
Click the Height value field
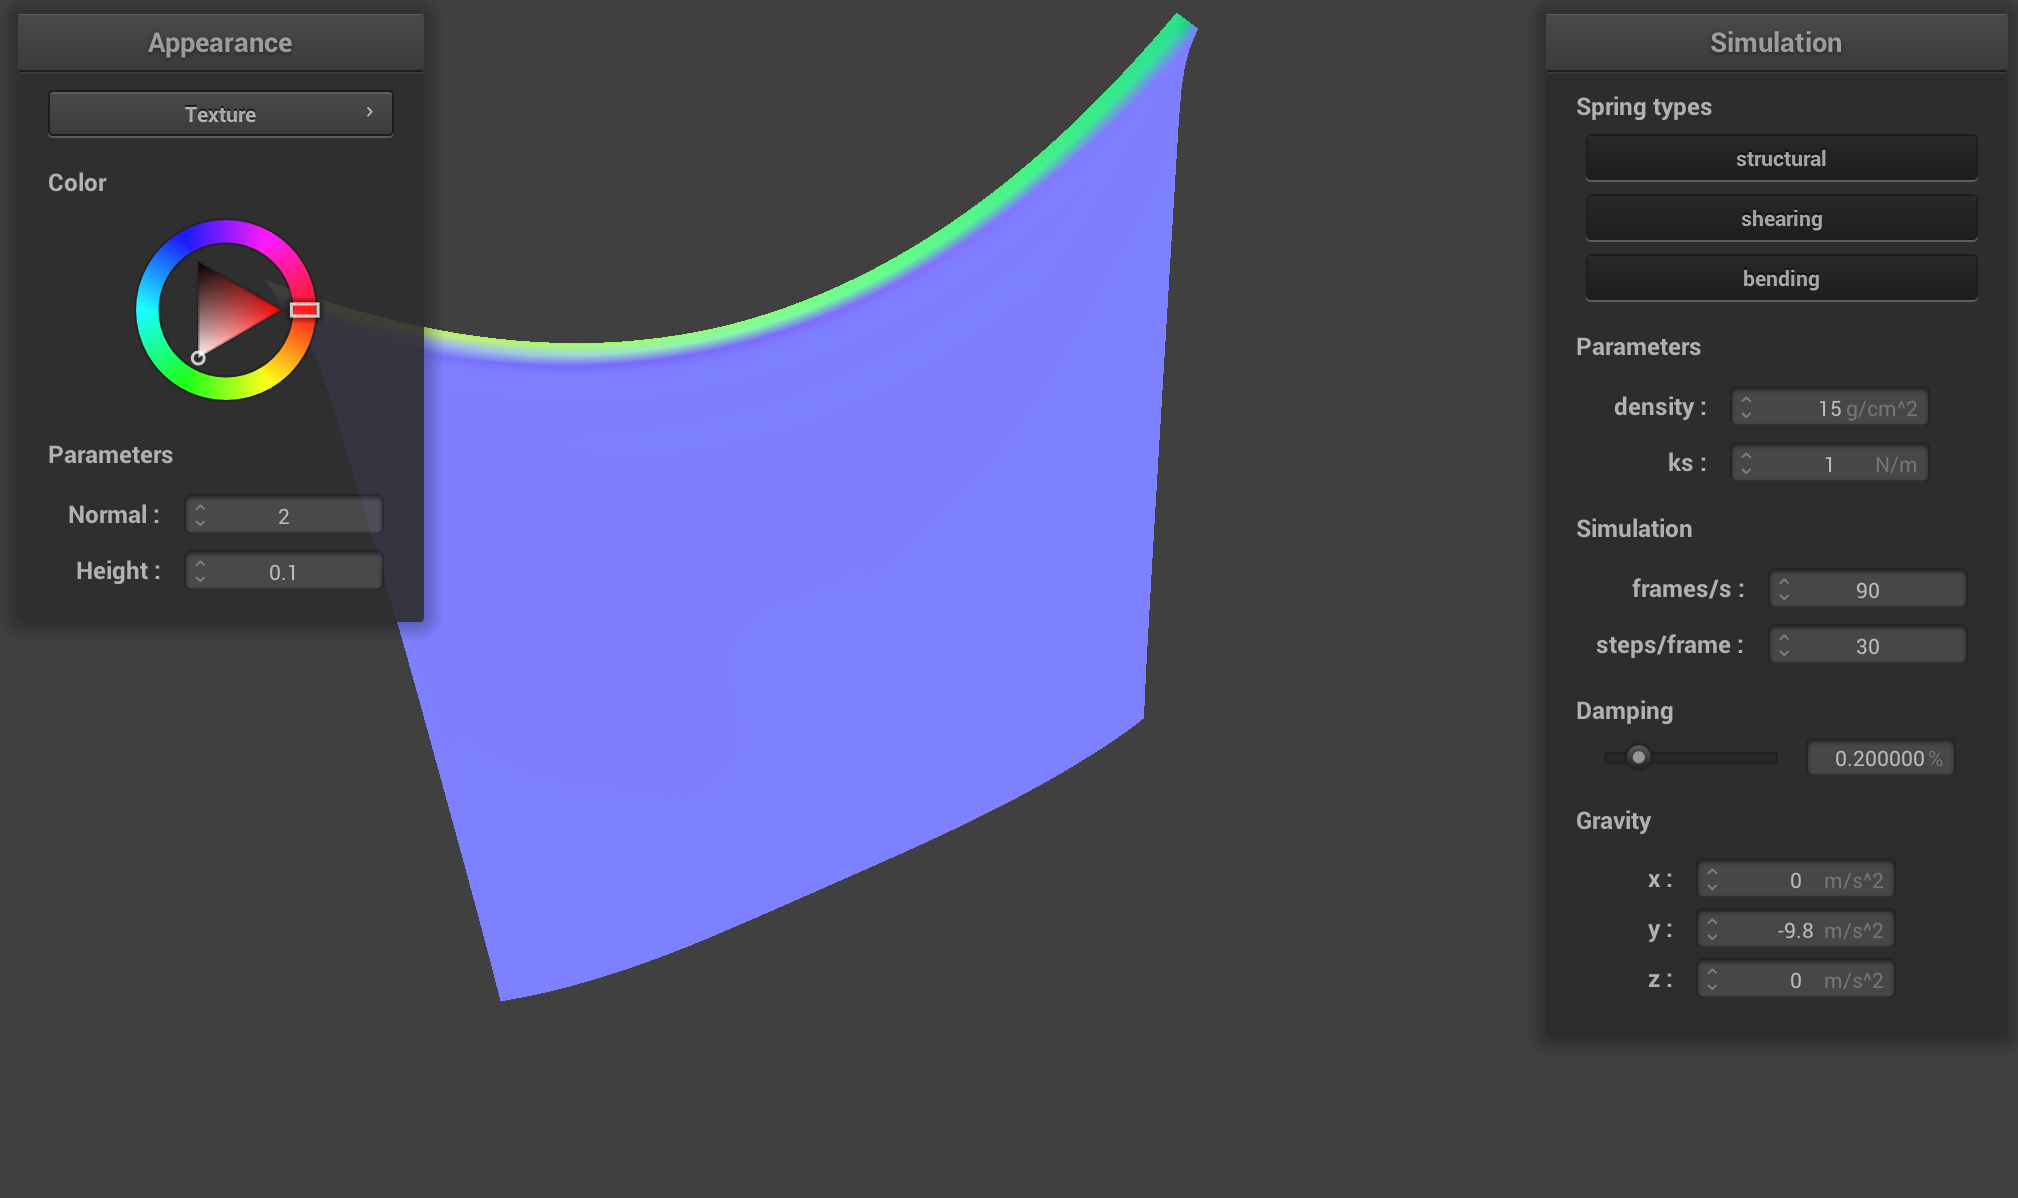click(284, 571)
